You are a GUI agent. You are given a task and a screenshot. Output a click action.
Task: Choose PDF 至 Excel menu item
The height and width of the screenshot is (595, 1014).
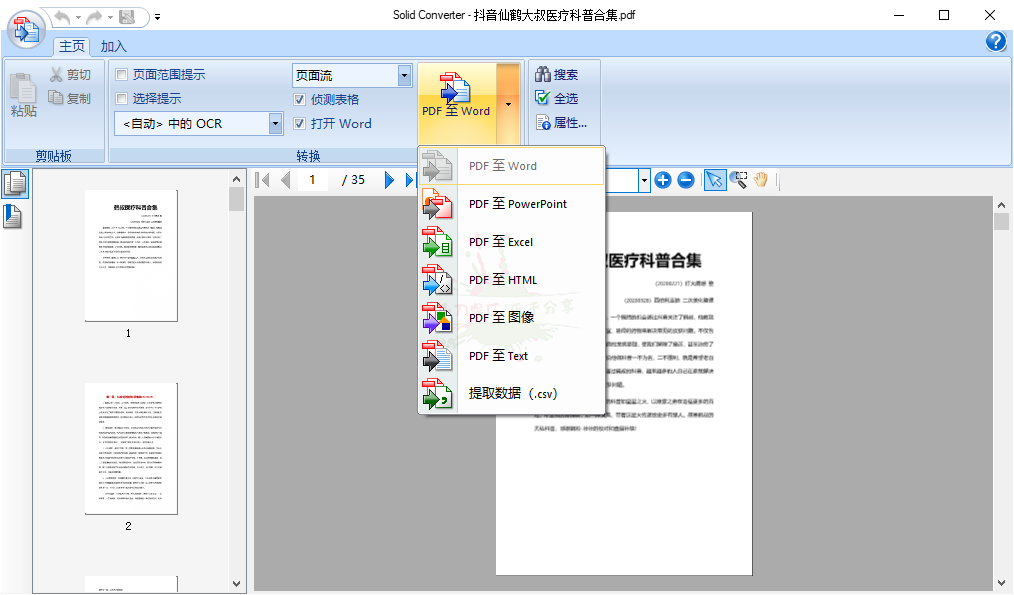point(512,242)
